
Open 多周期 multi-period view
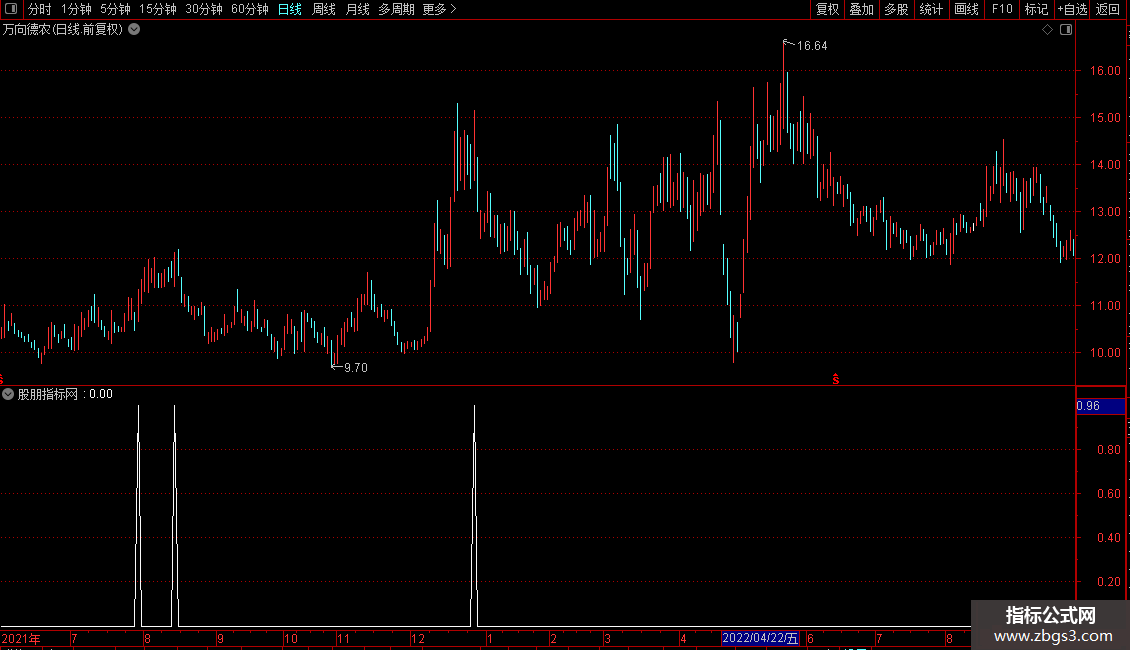(x=396, y=9)
